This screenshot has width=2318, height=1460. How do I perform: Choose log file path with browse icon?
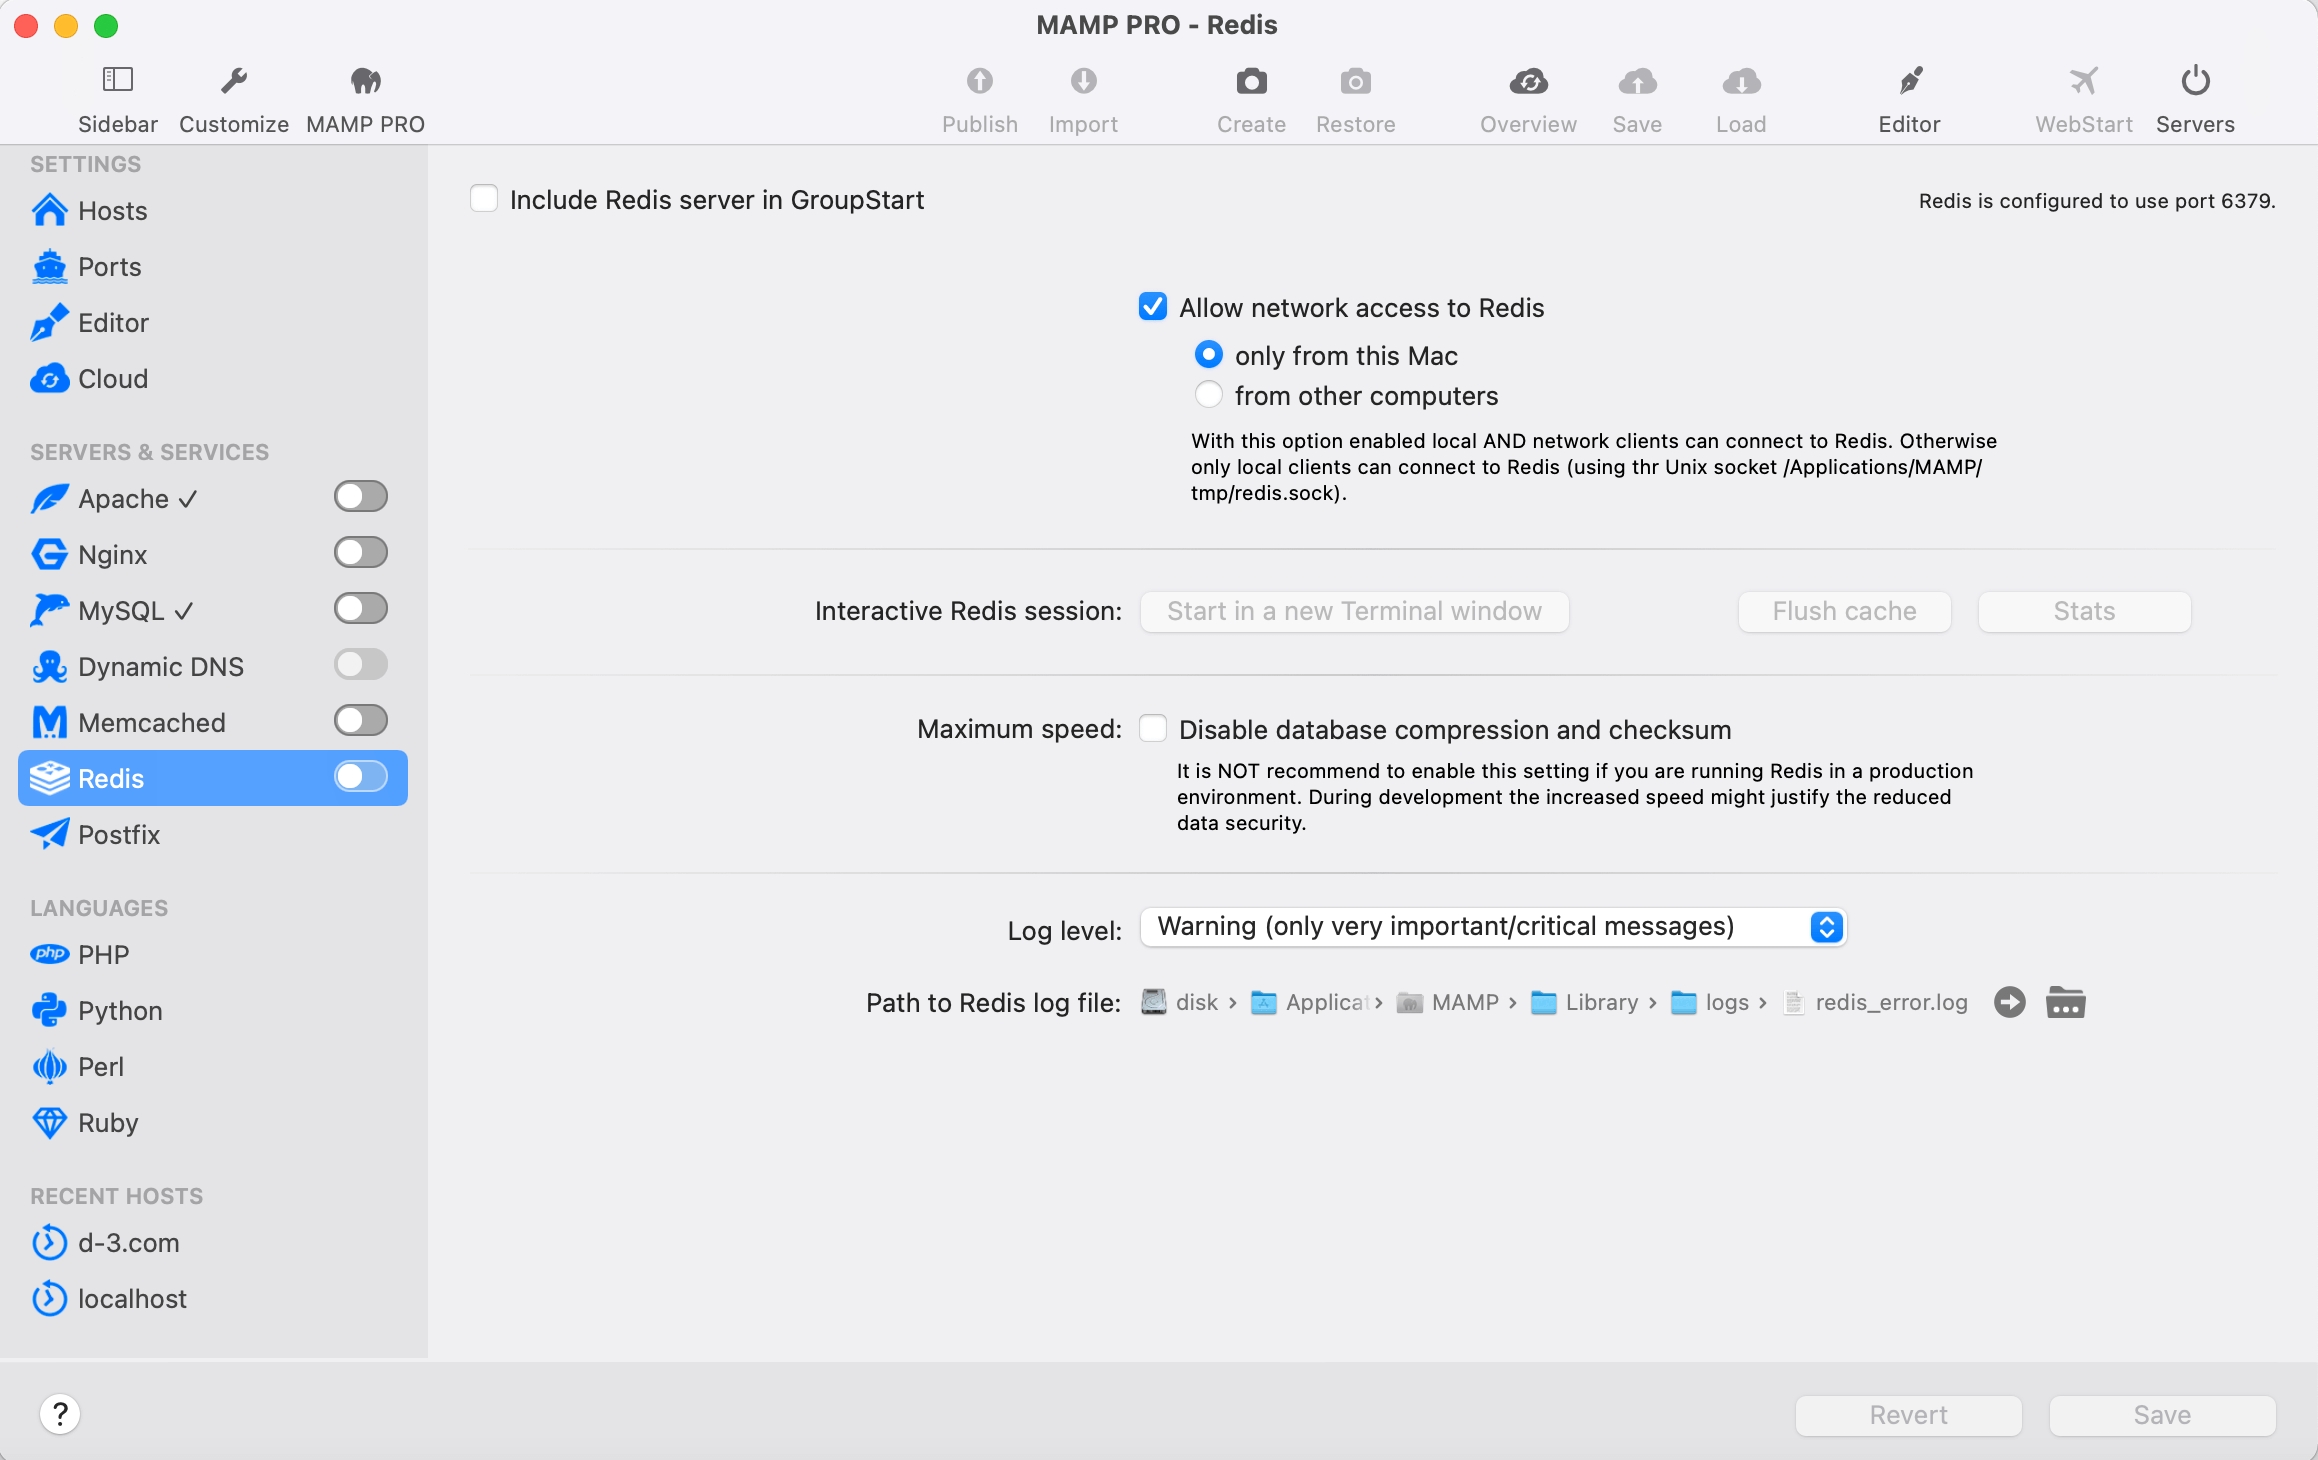tap(2066, 1002)
